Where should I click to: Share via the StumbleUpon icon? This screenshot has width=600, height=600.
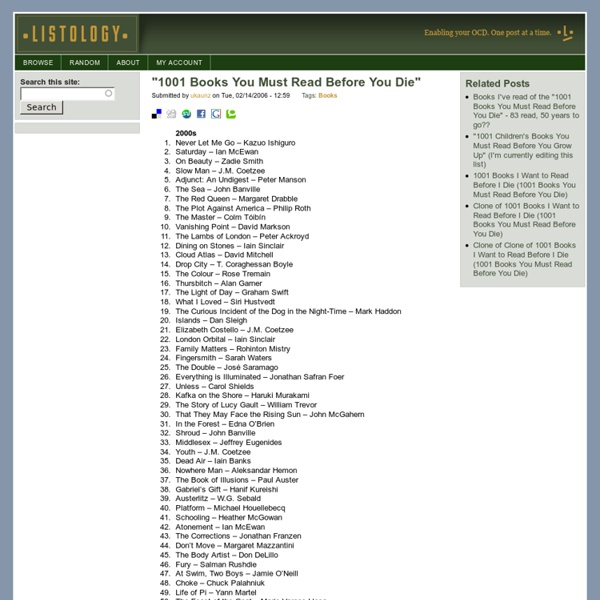pos(186,114)
